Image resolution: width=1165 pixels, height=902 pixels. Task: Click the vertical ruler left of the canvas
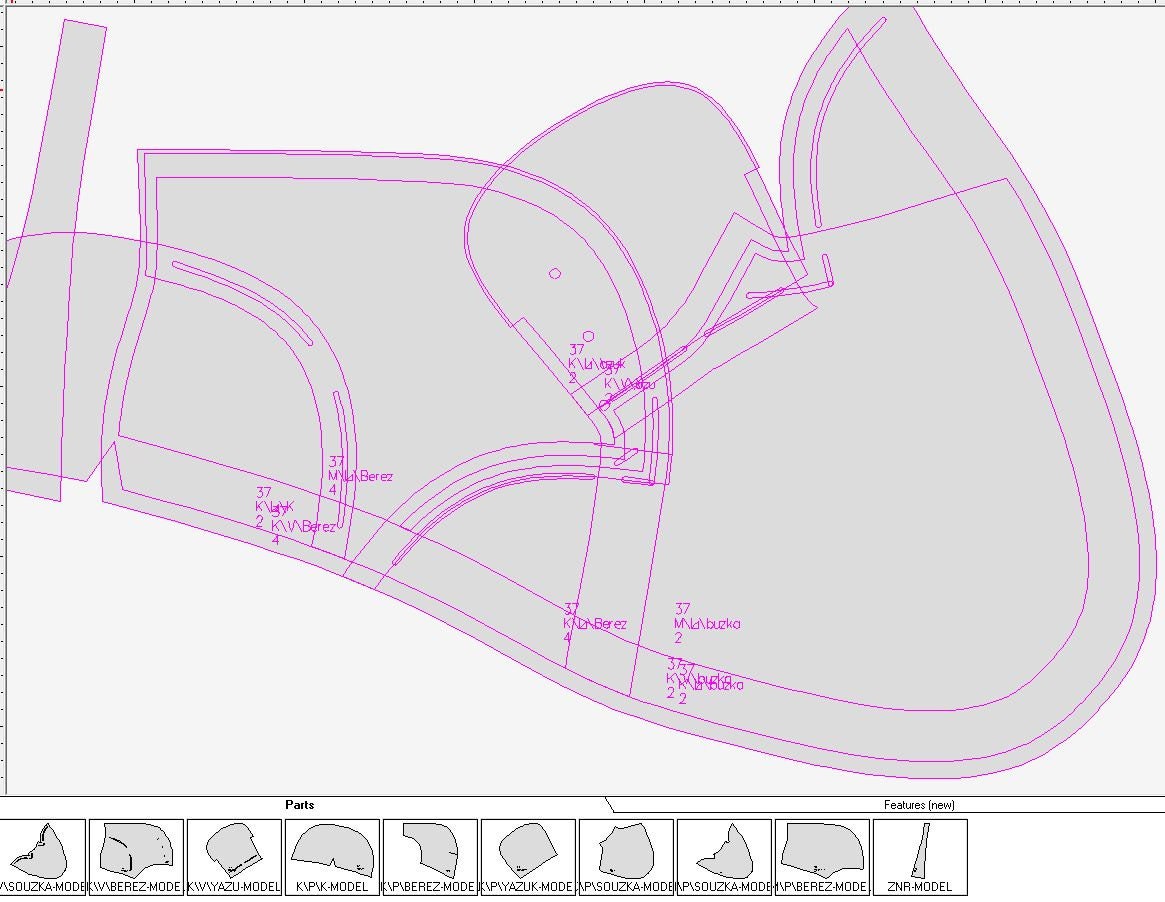[4, 400]
